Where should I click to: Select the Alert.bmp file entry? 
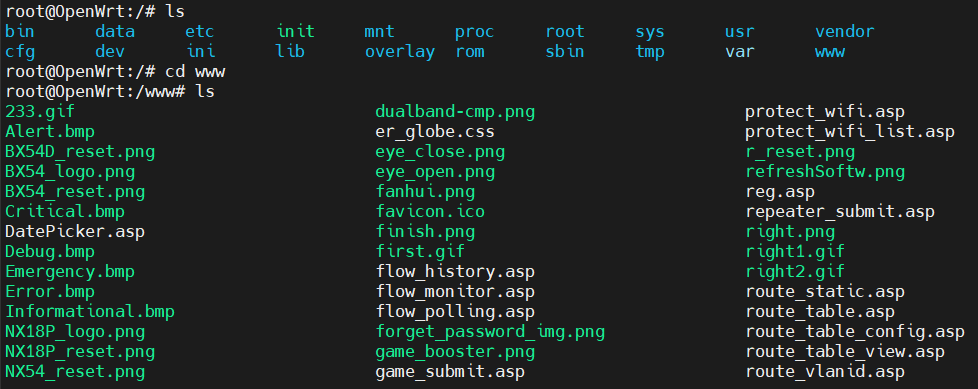(50, 132)
